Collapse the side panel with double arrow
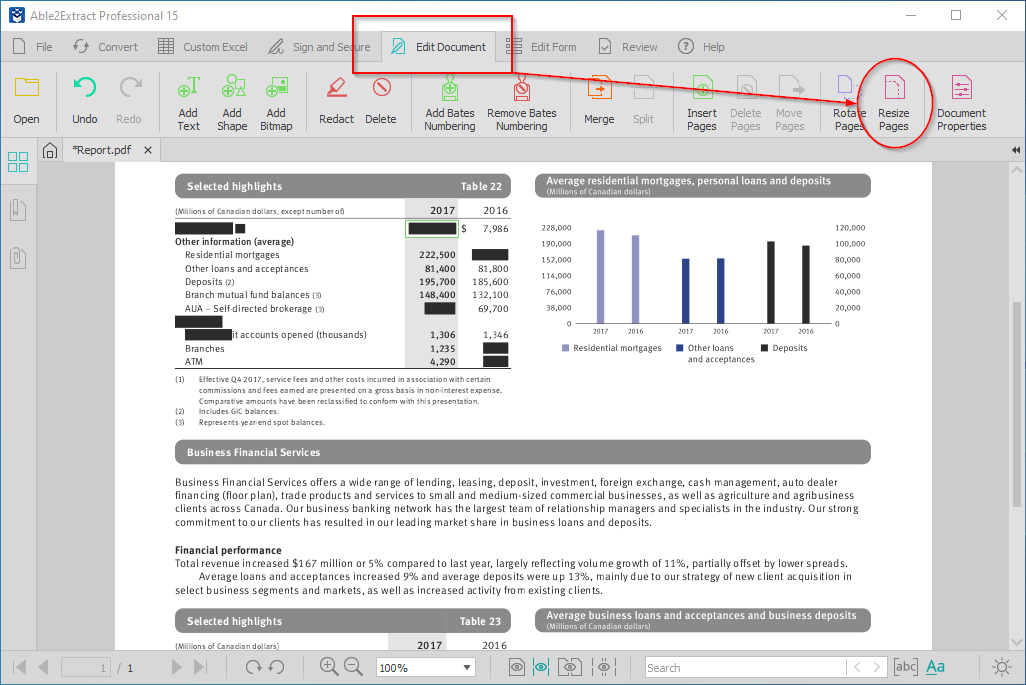Screen dimensions: 1026x685 pos(1016,150)
